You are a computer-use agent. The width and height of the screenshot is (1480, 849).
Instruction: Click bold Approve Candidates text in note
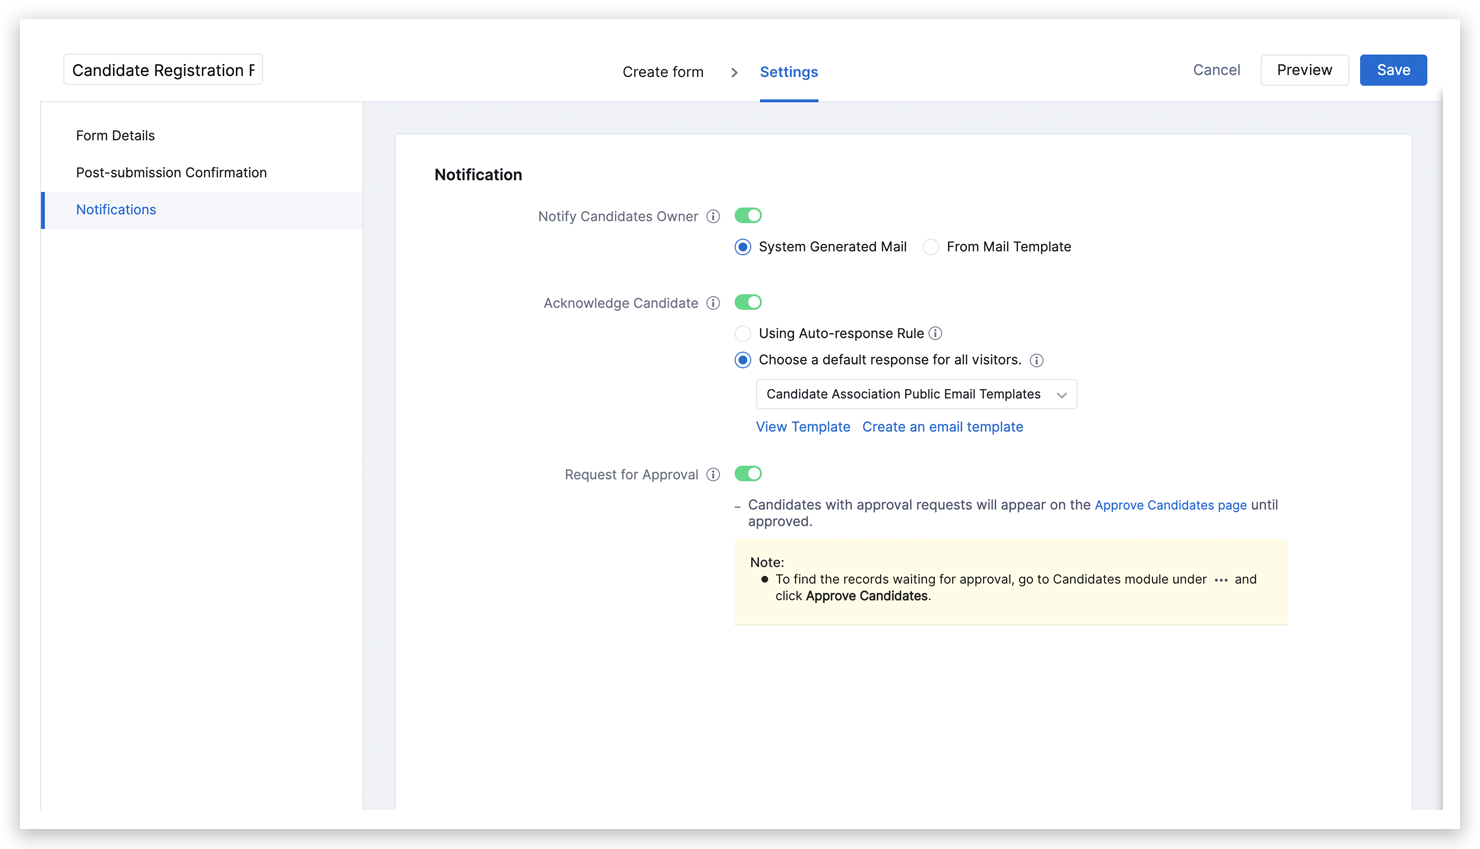tap(866, 596)
